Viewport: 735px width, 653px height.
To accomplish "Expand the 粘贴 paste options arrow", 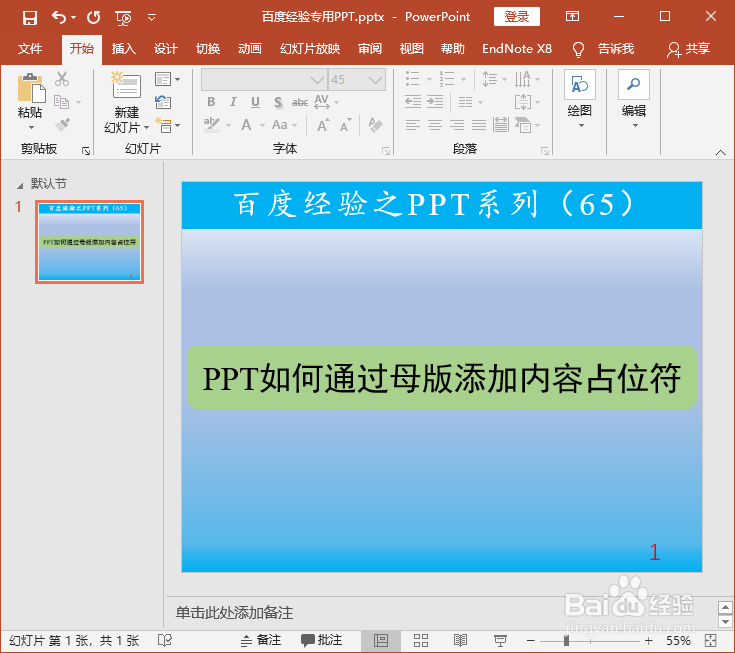I will 31,128.
